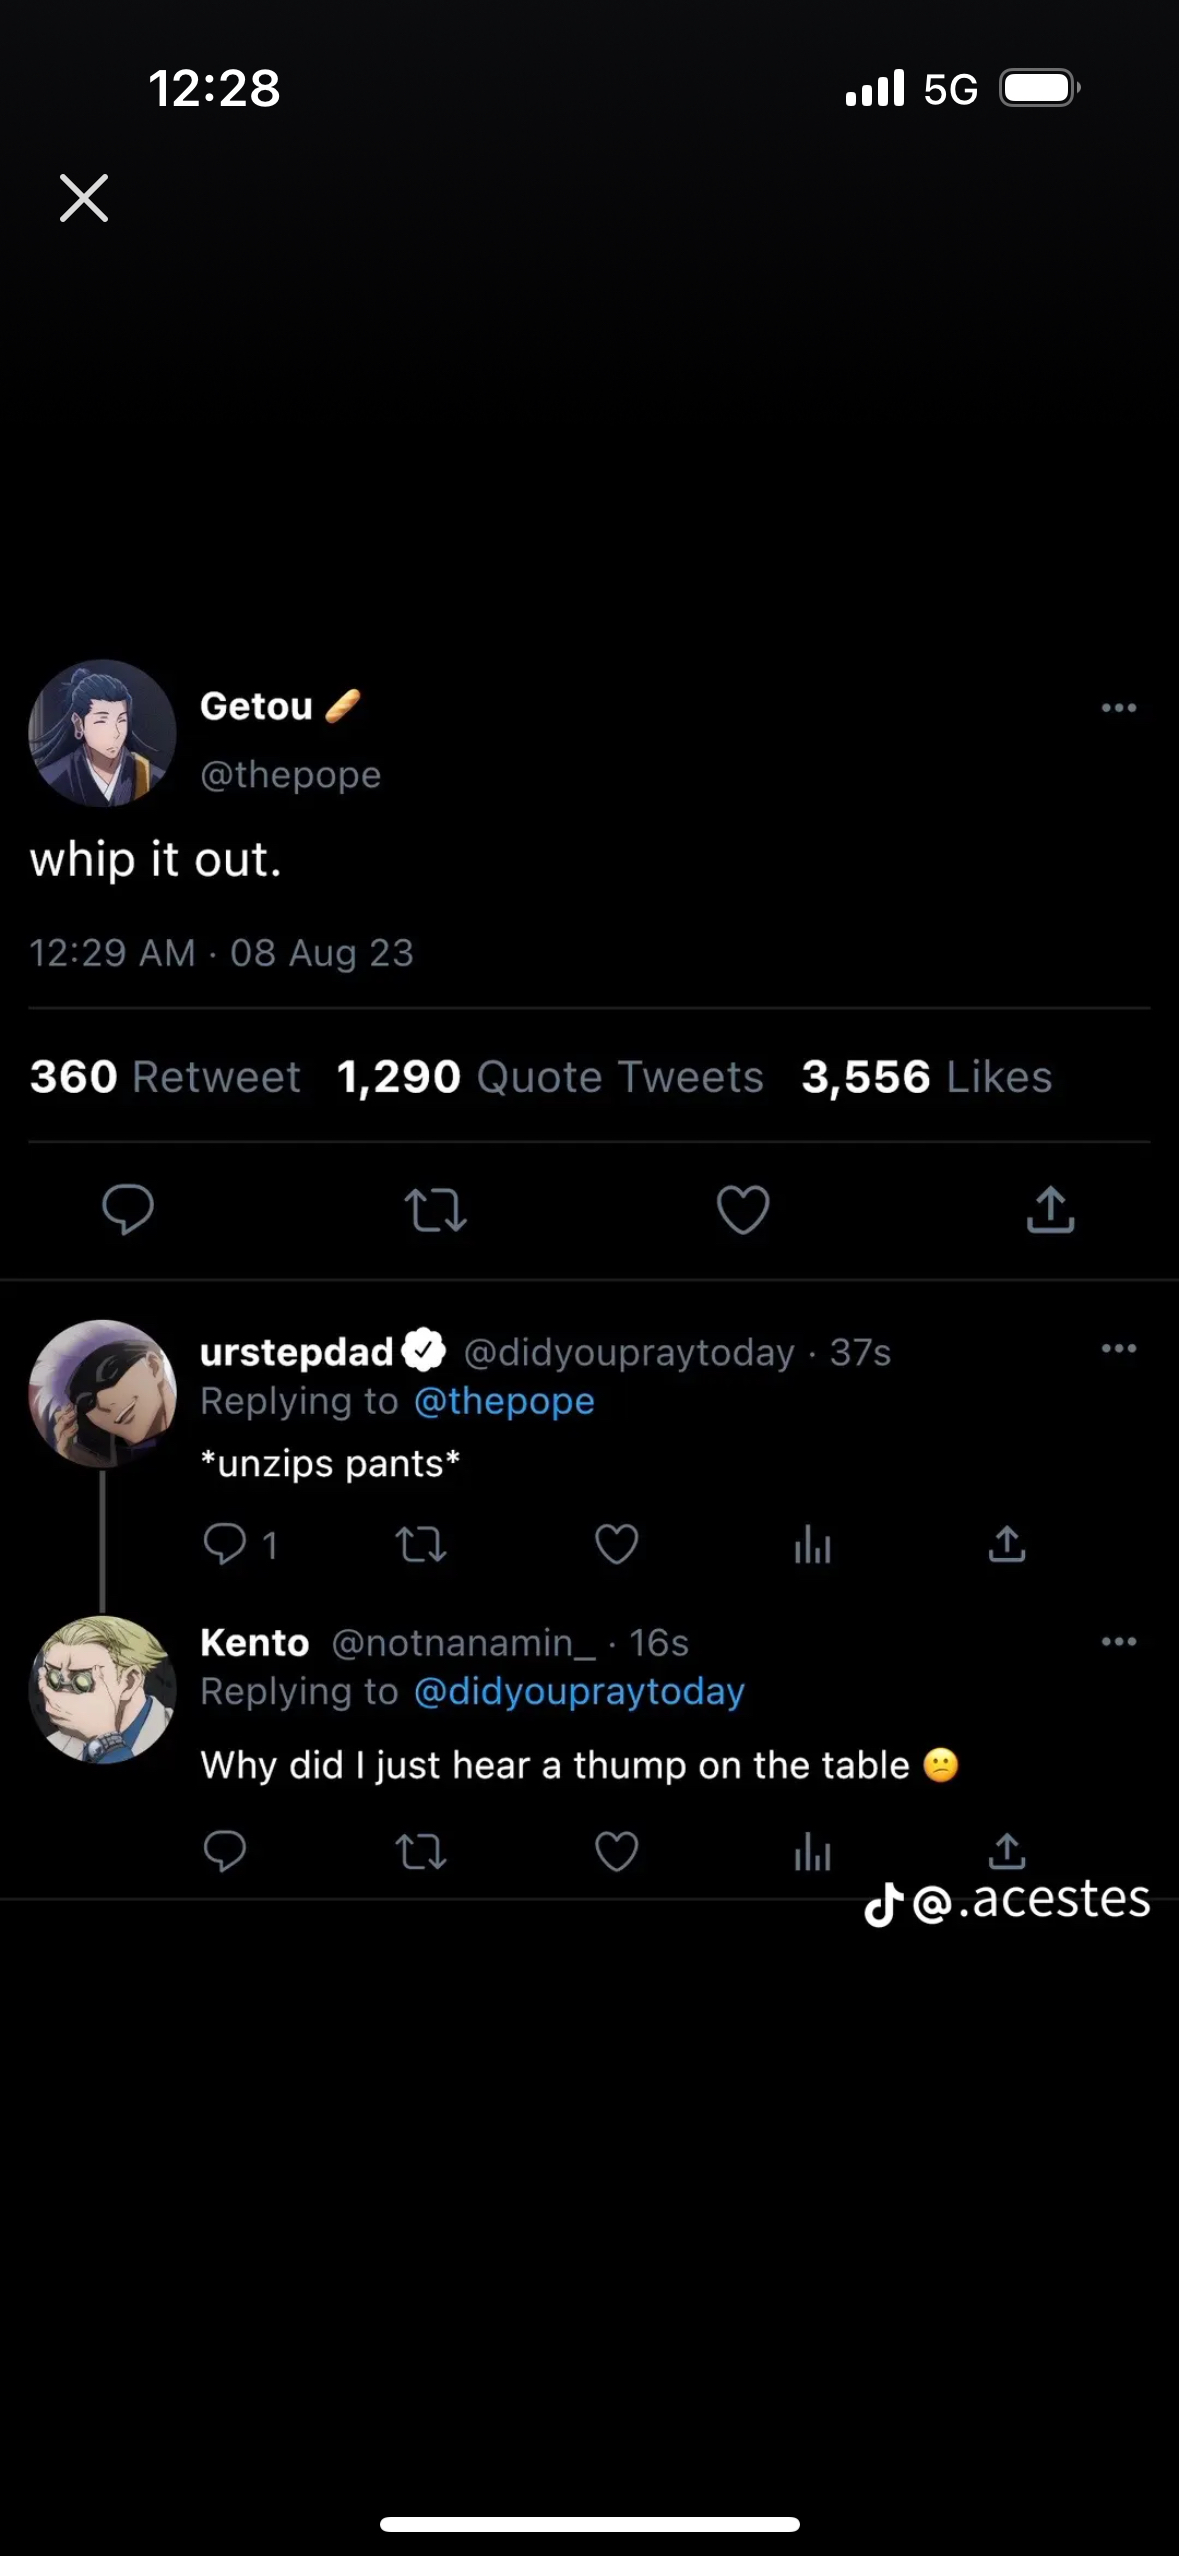Like Getou's main tweet
The image size is (1179, 2556).
point(743,1209)
